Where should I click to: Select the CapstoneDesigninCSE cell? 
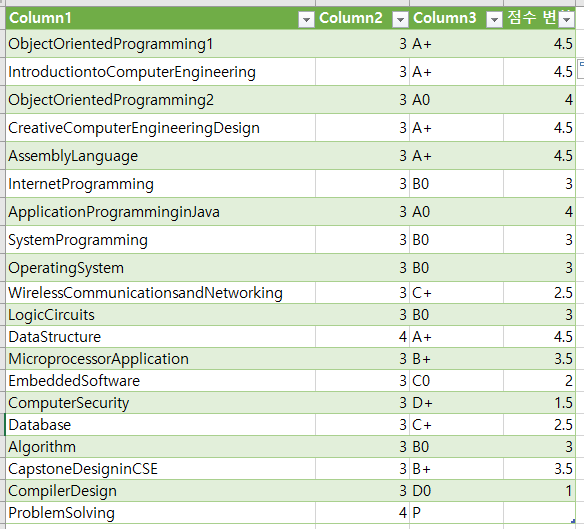[161, 469]
